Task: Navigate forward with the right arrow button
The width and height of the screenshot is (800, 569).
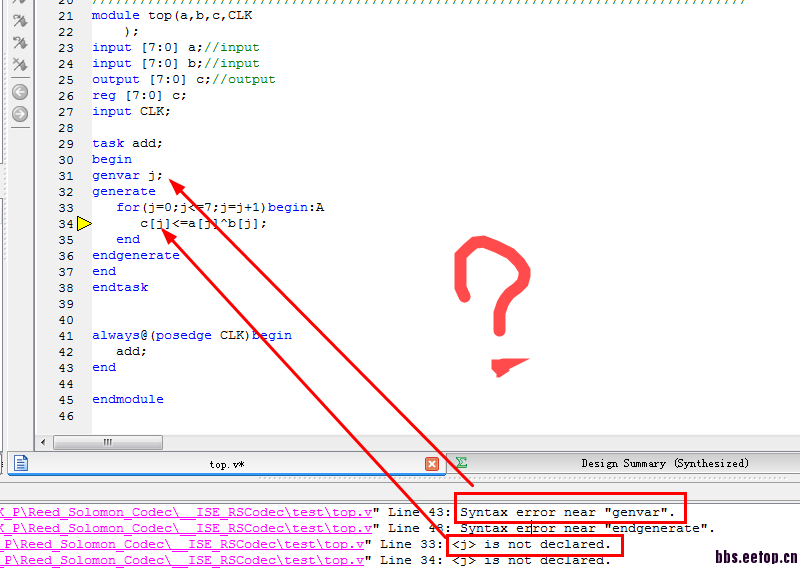Action: click(20, 114)
